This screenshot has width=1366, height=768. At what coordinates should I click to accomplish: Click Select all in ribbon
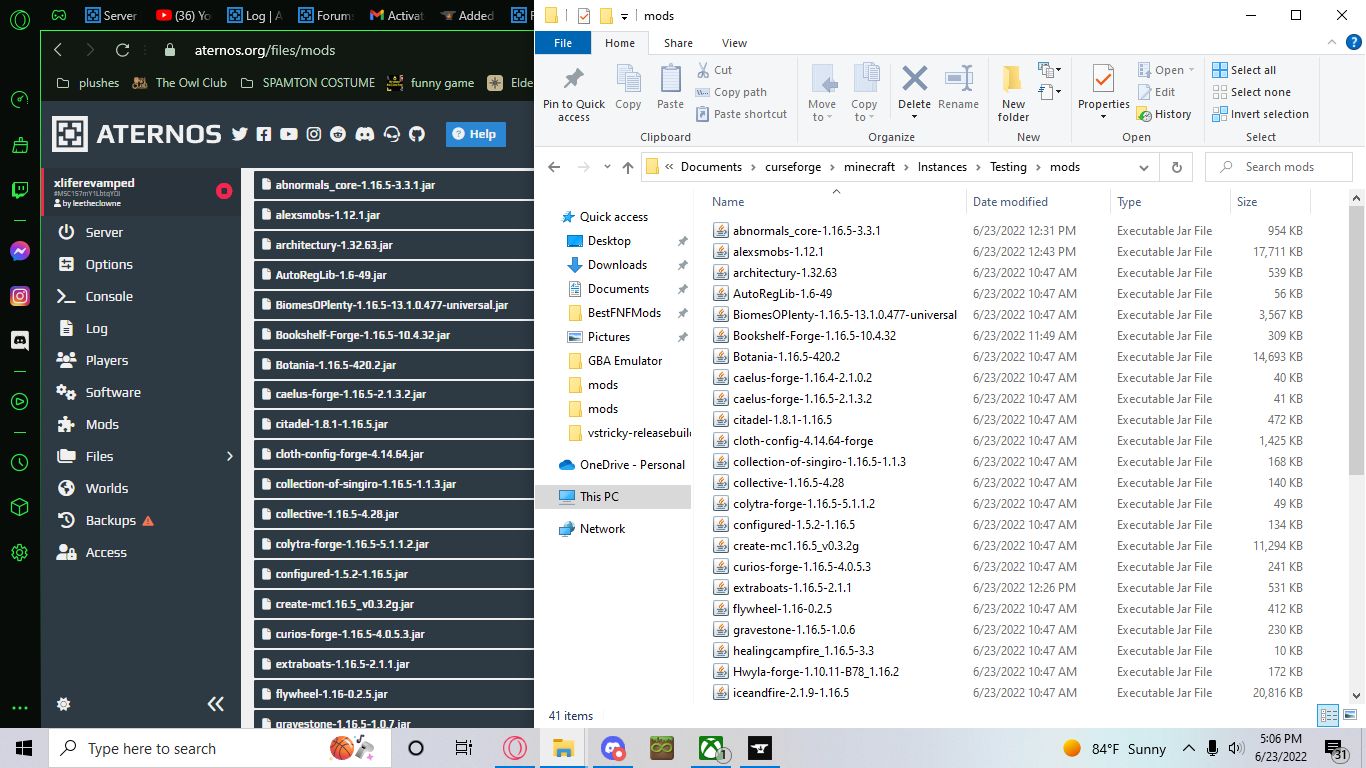tap(1244, 70)
